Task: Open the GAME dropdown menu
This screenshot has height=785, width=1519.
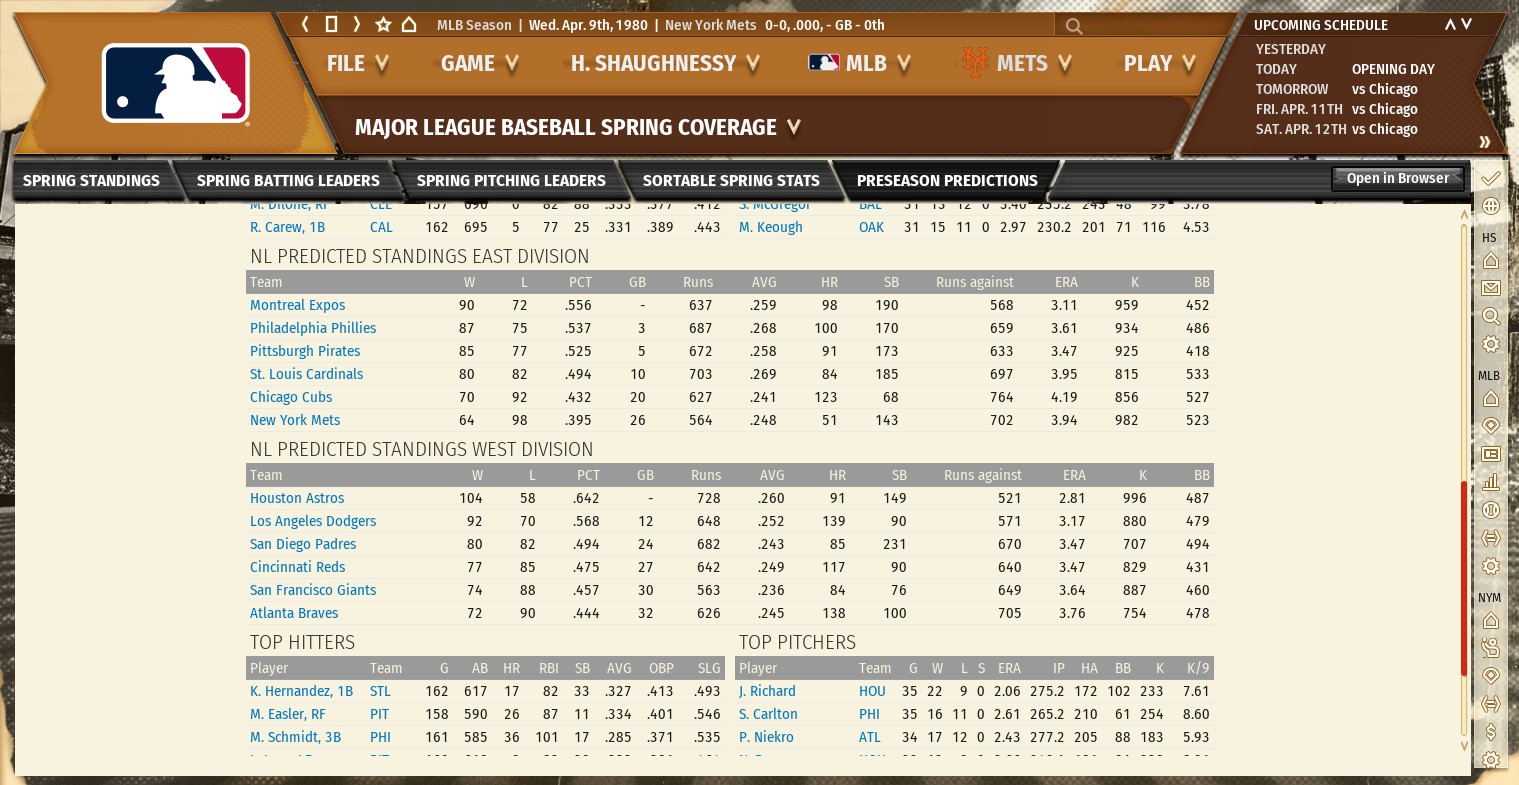Action: pyautogui.click(x=480, y=64)
